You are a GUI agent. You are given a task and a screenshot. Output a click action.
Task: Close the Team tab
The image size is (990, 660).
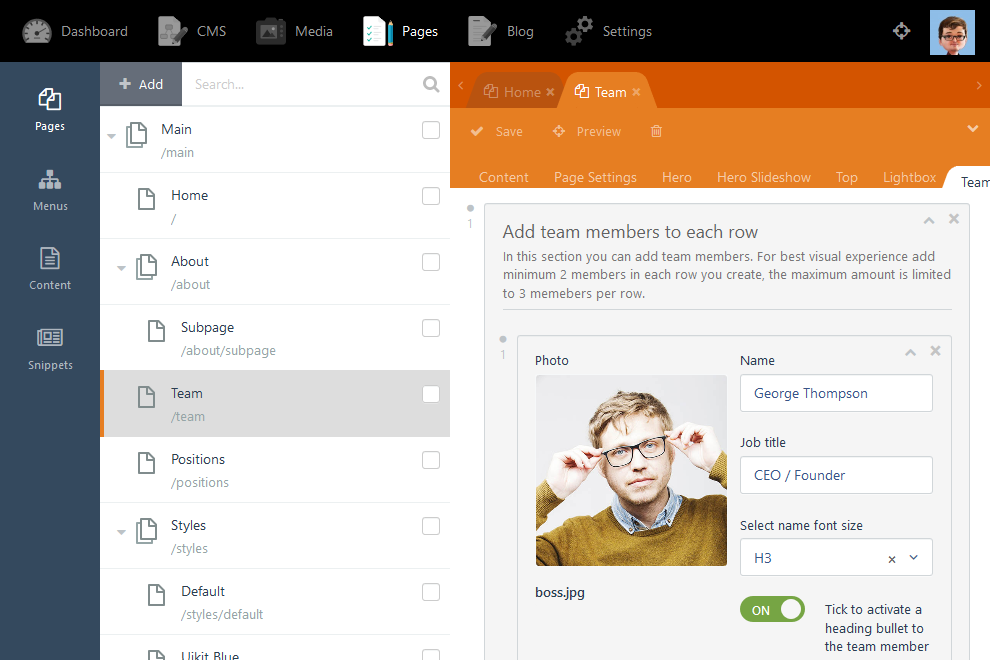[x=636, y=92]
